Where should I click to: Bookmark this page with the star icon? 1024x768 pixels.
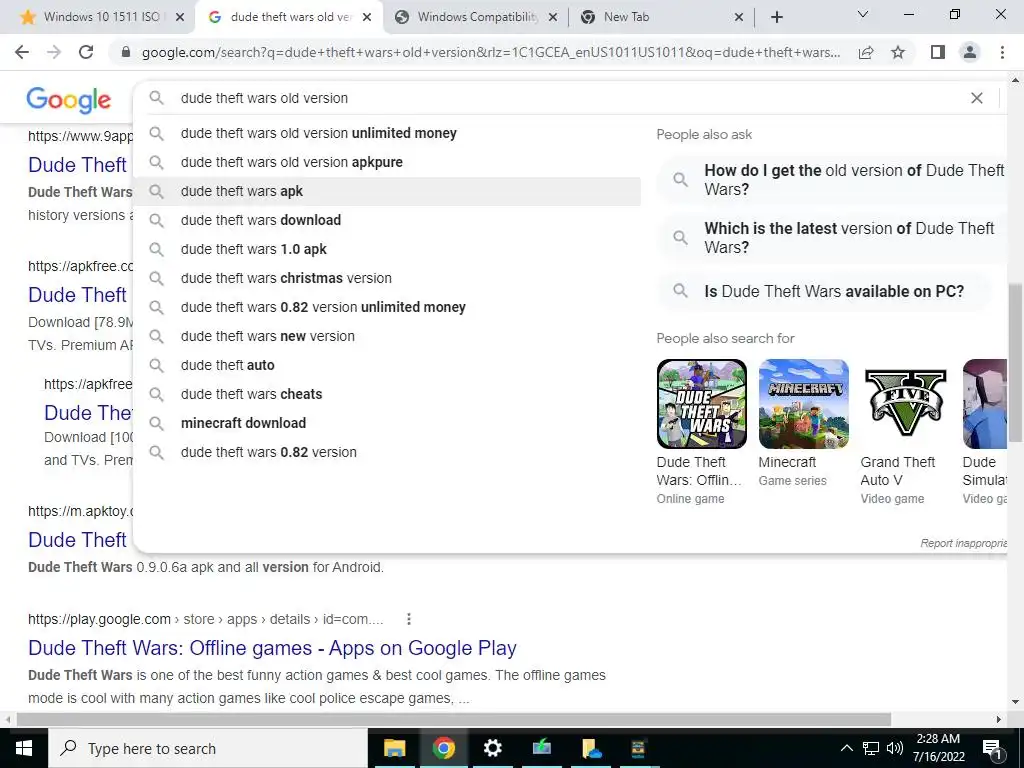(898, 52)
